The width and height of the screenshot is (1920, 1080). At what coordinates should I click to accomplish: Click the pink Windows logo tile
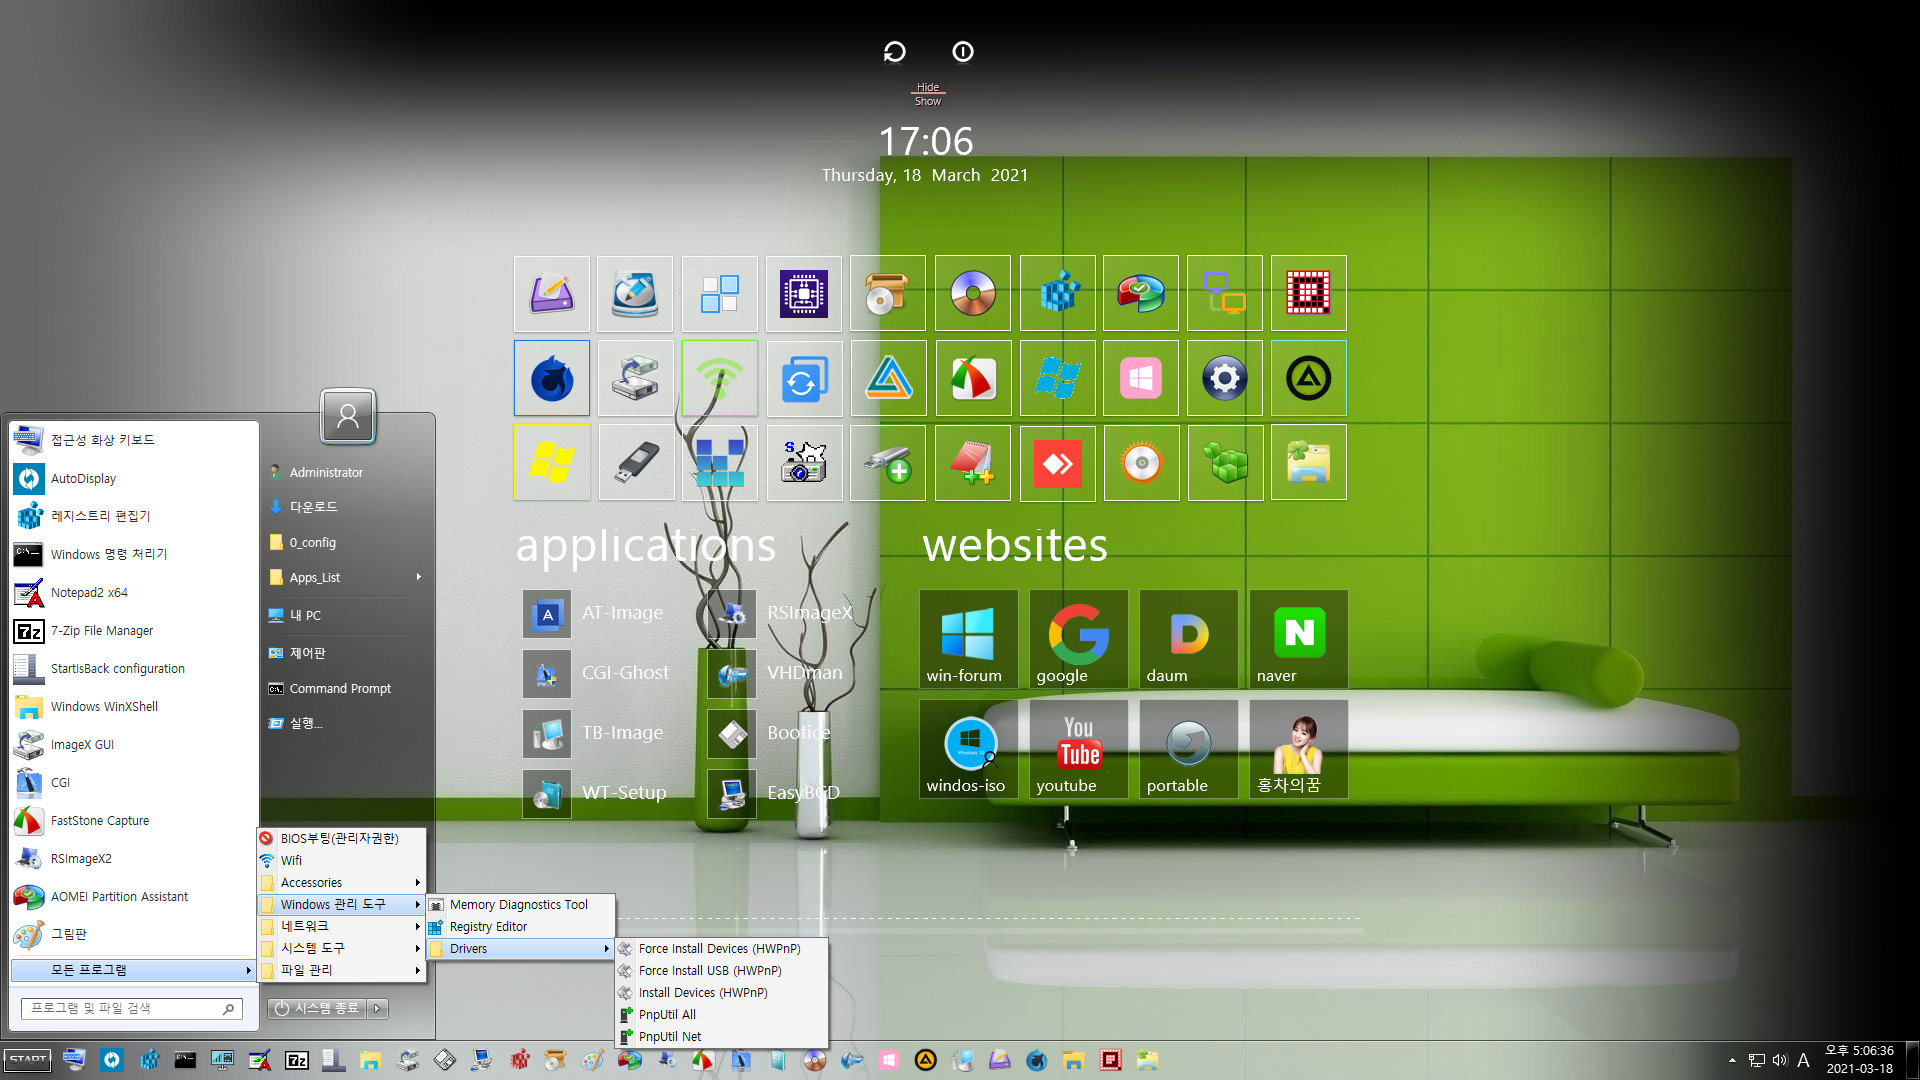coord(1141,378)
